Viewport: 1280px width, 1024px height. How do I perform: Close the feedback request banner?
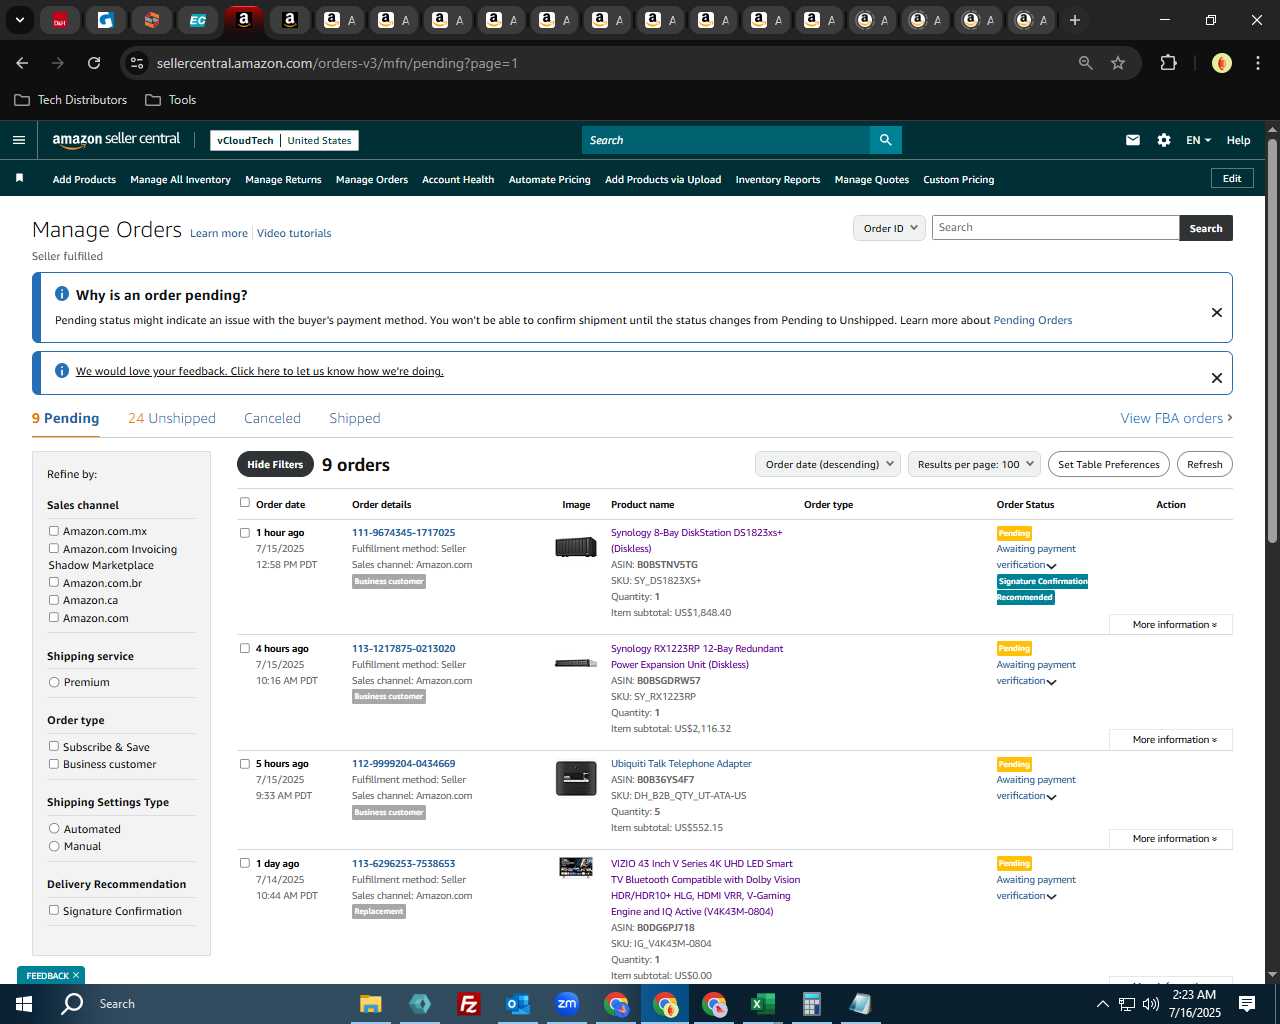[1216, 377]
